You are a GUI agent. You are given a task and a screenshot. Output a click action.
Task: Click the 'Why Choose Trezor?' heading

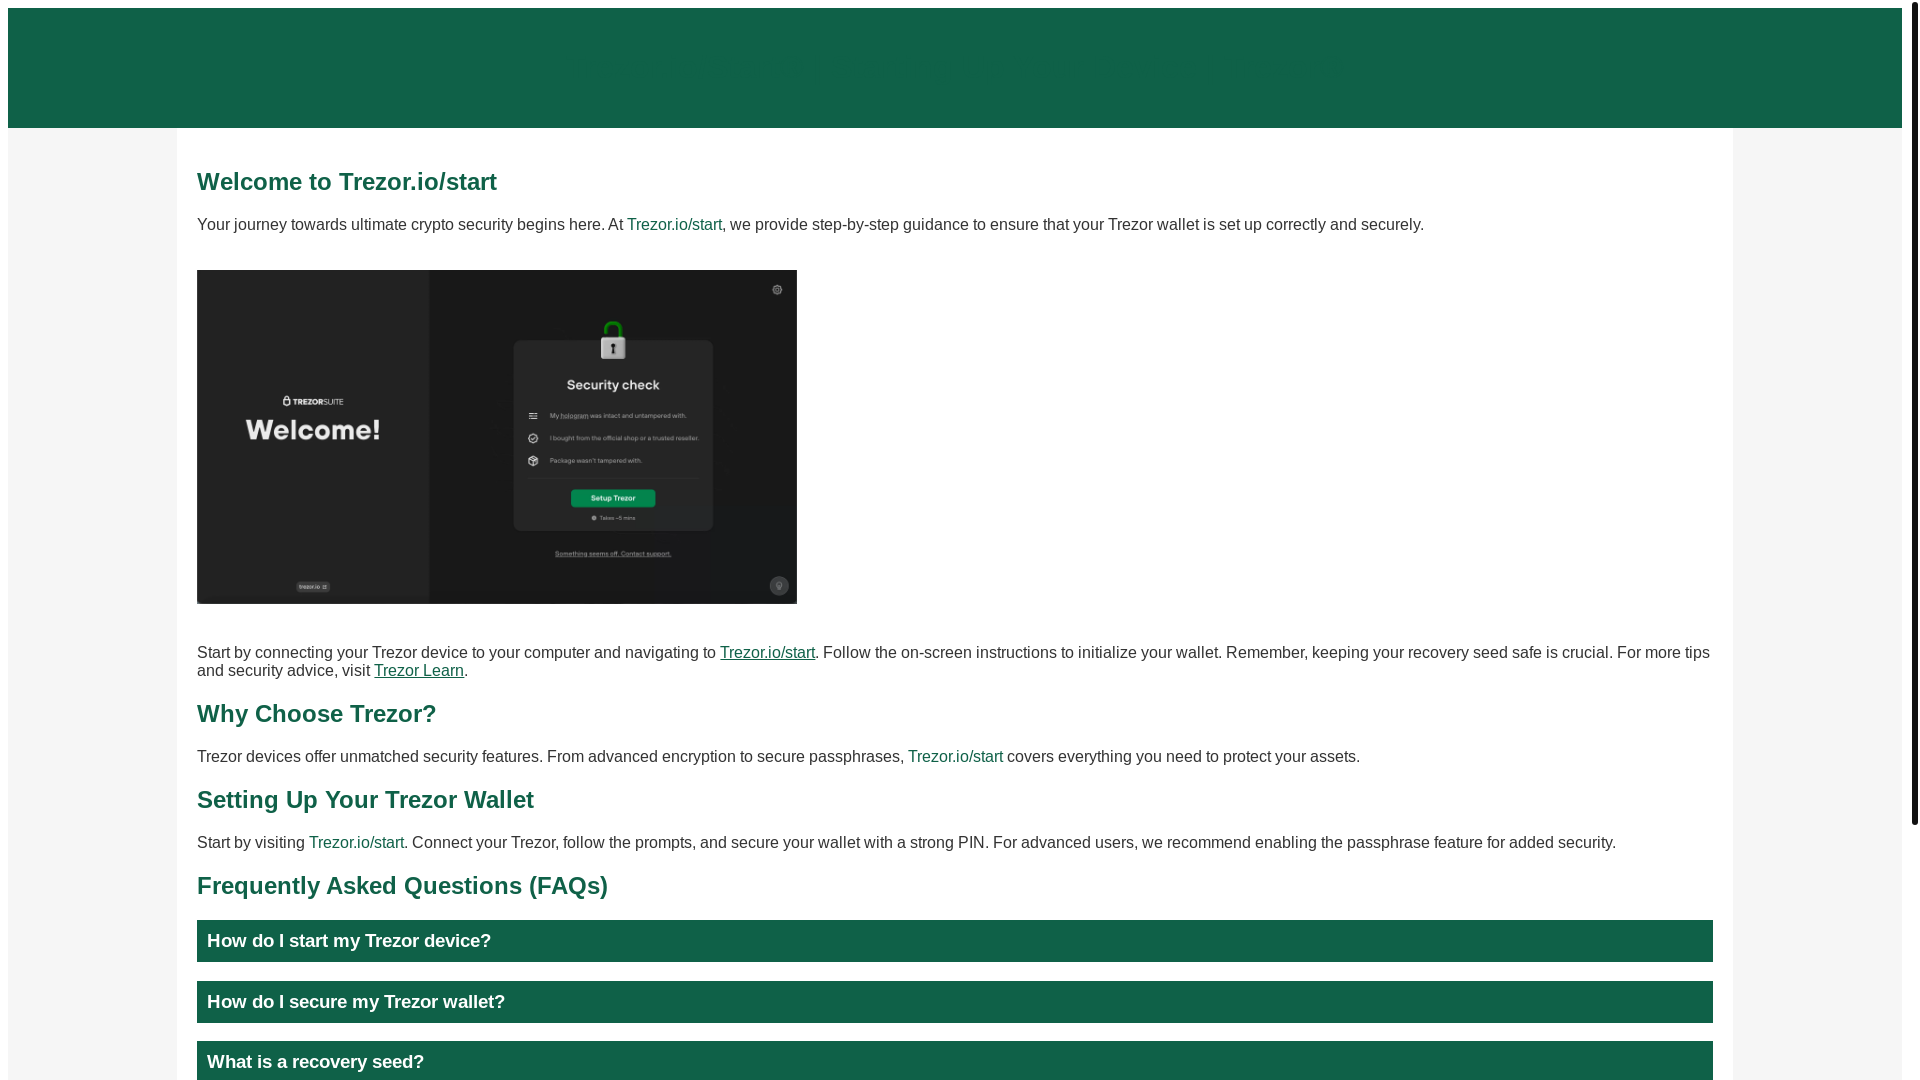tap(317, 714)
